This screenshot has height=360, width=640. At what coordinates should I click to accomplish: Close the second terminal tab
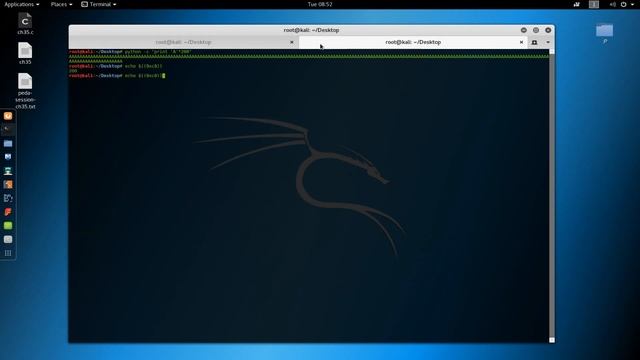(521, 42)
